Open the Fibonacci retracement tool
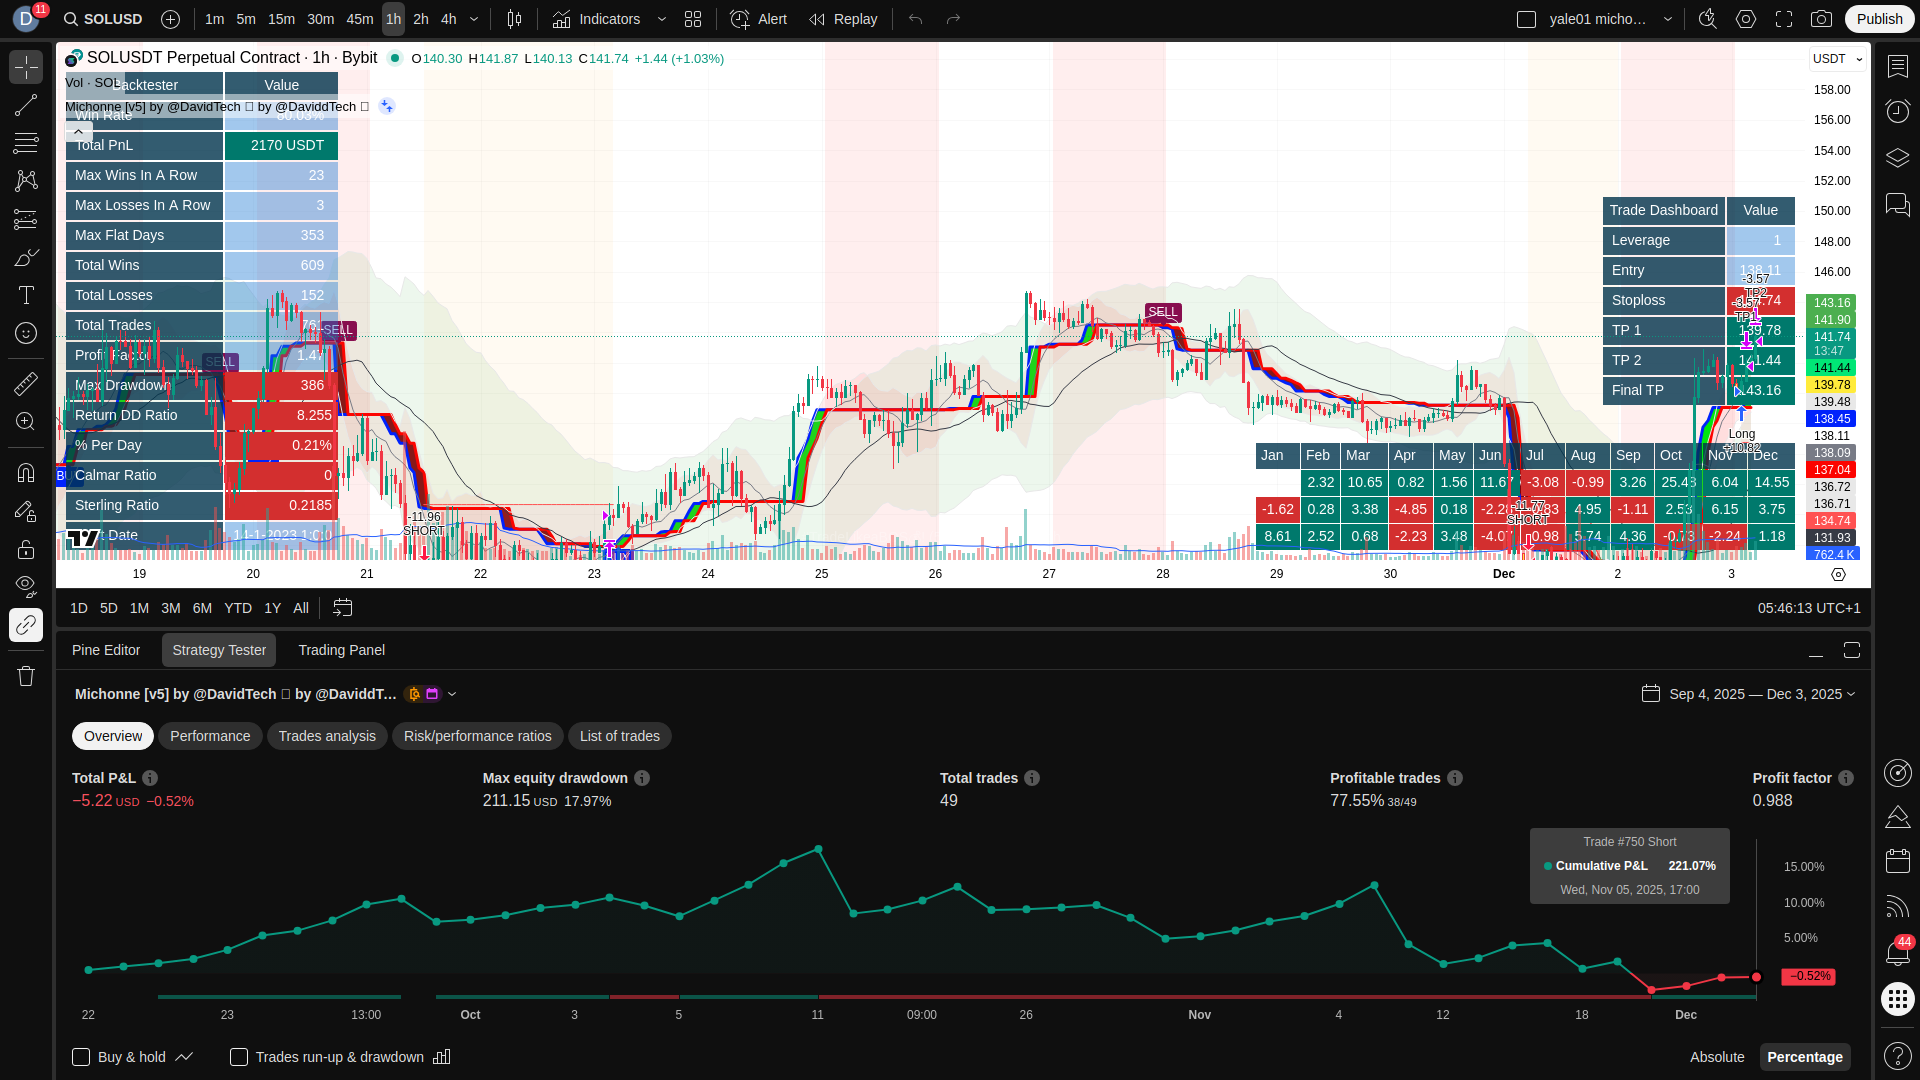 click(x=26, y=143)
